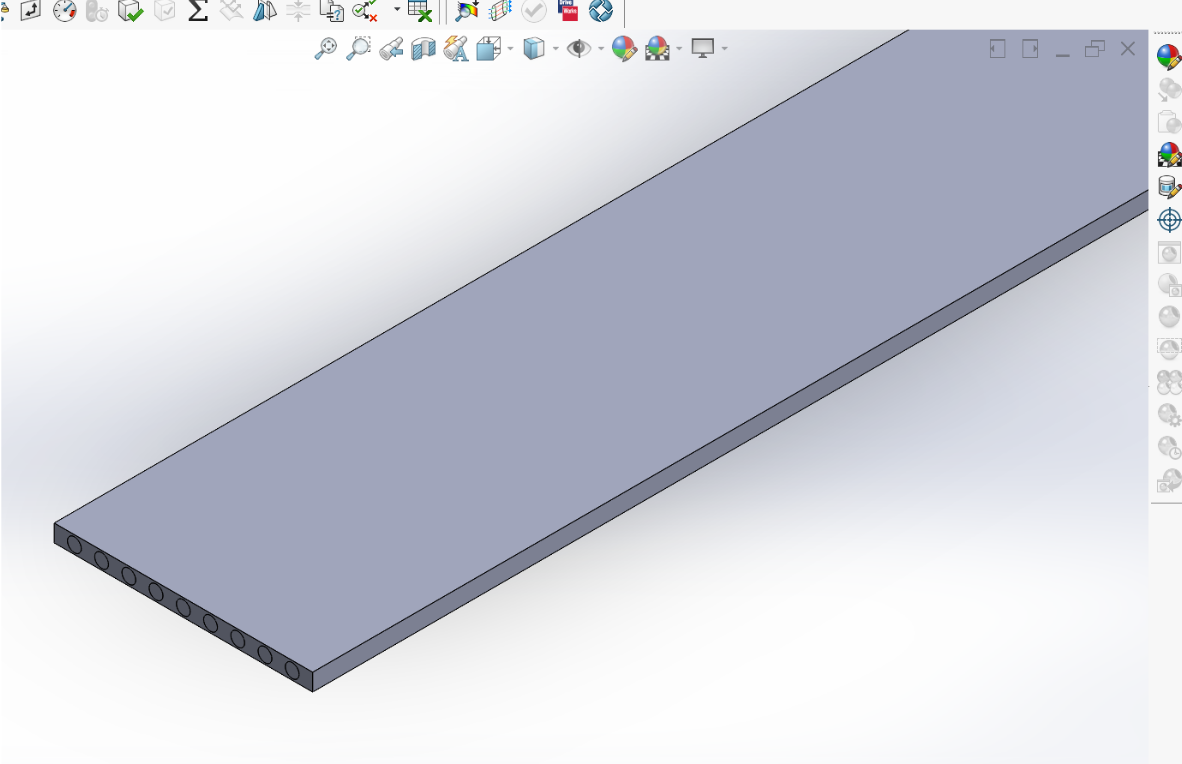Open the Edit Decal cylinder-with-pencil tool

point(1169,187)
